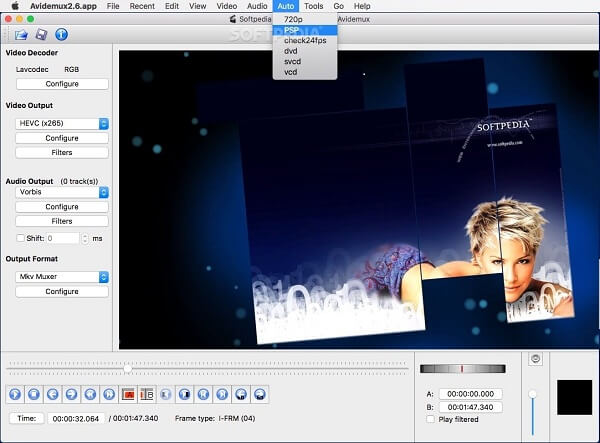Viewport: 600px width, 443px height.
Task: Choose dvd in the Auto menu
Action: [290, 51]
